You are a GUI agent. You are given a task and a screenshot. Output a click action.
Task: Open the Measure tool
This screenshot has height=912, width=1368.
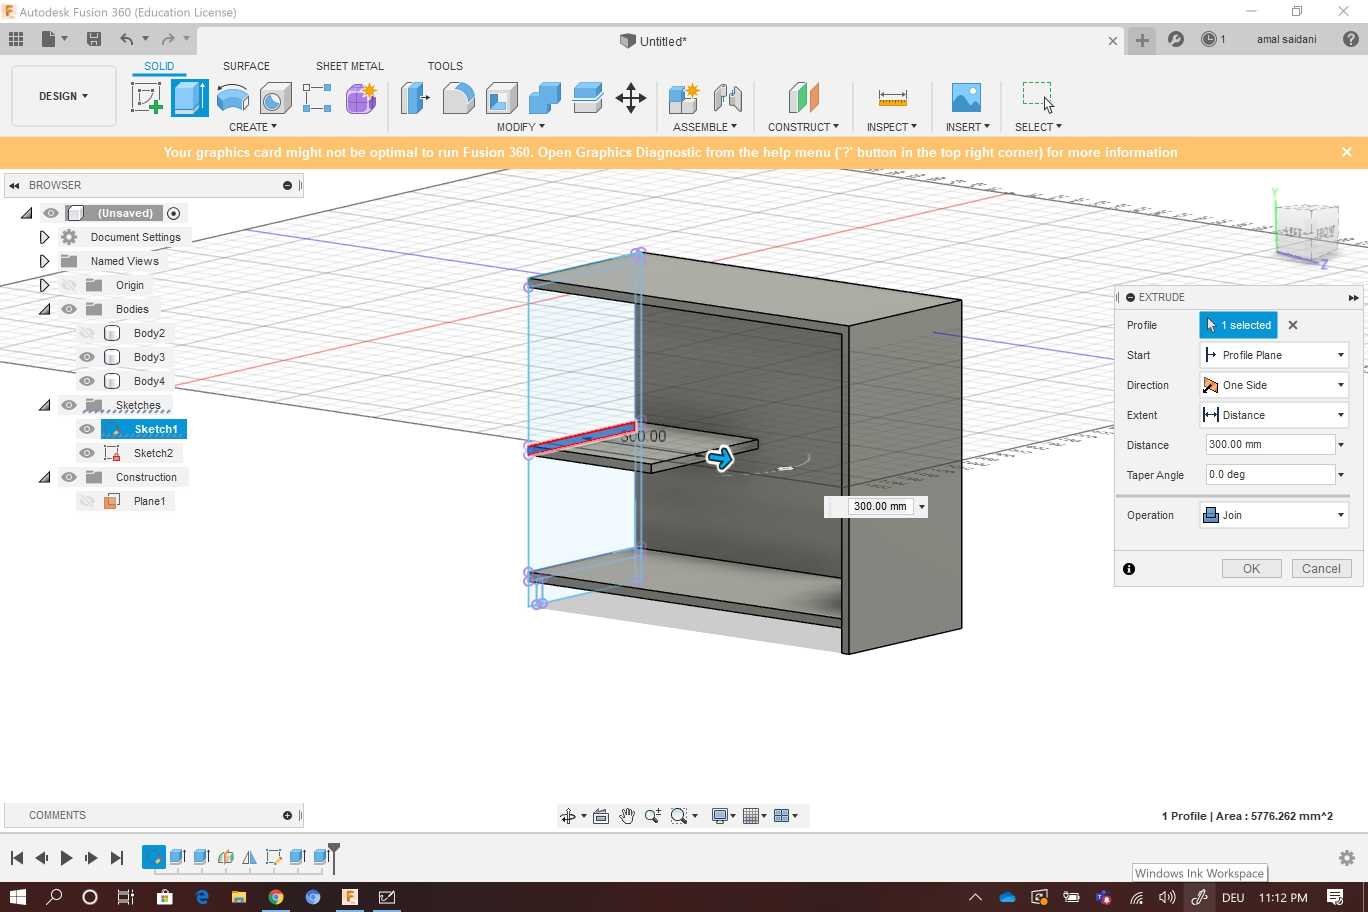click(x=892, y=98)
